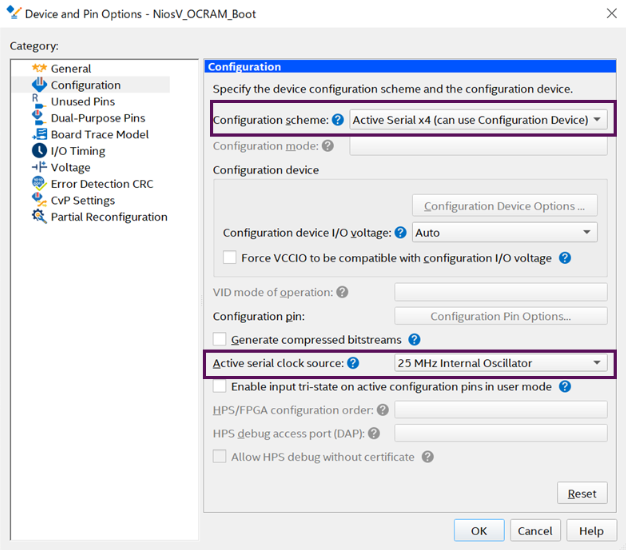Click the Cancel button
Viewport: 626px width, 550px height.
tap(535, 530)
